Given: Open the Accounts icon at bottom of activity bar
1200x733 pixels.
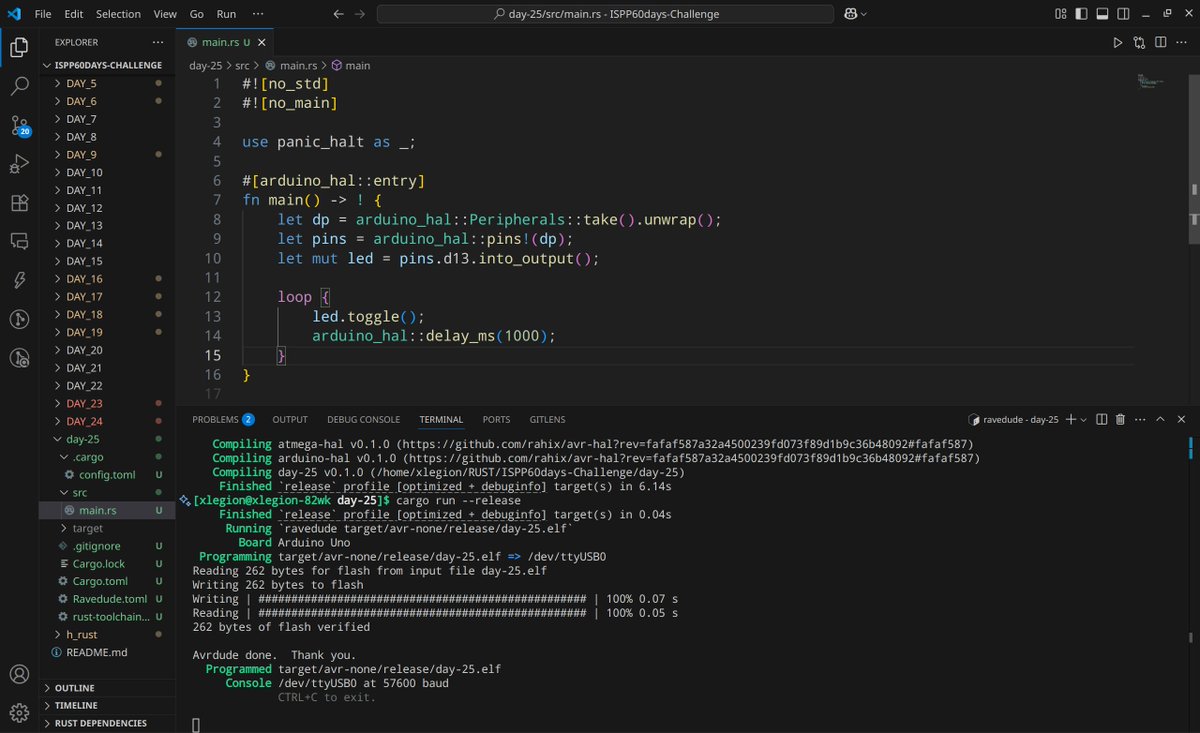Looking at the screenshot, I should click(x=19, y=674).
